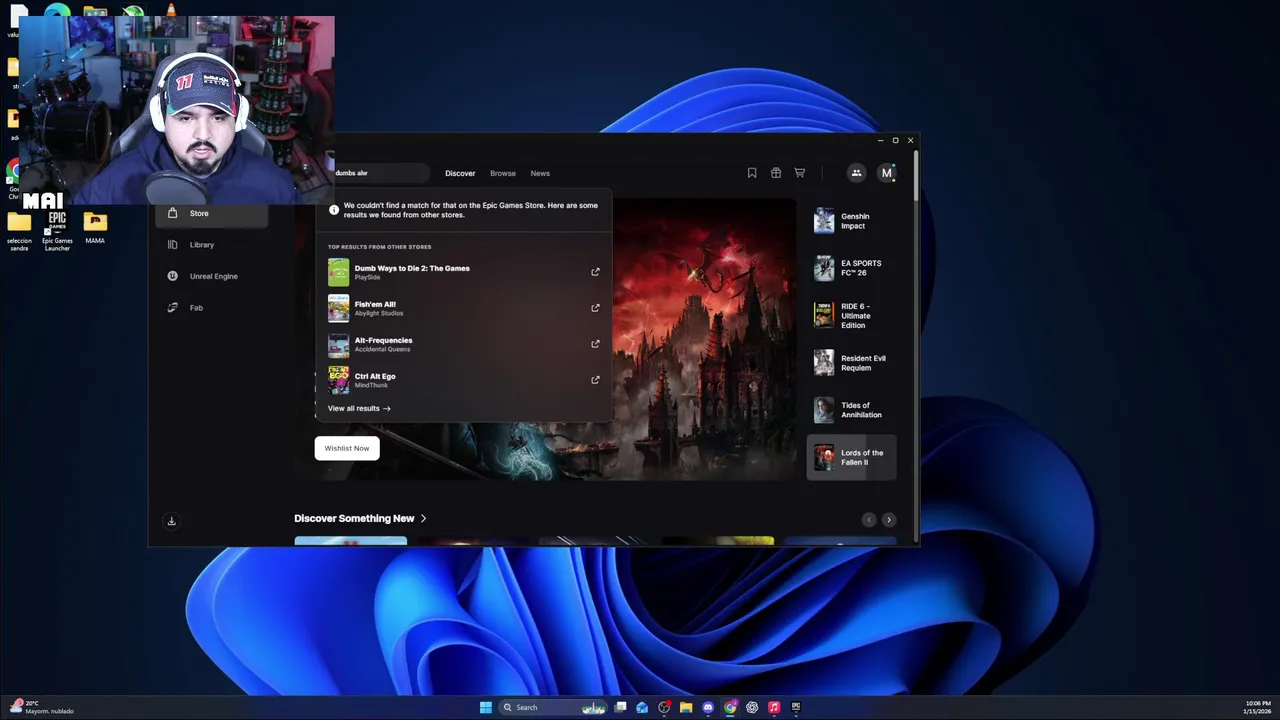Open Windows Start menu on taskbar
This screenshot has height=720, width=1280.
click(x=486, y=707)
